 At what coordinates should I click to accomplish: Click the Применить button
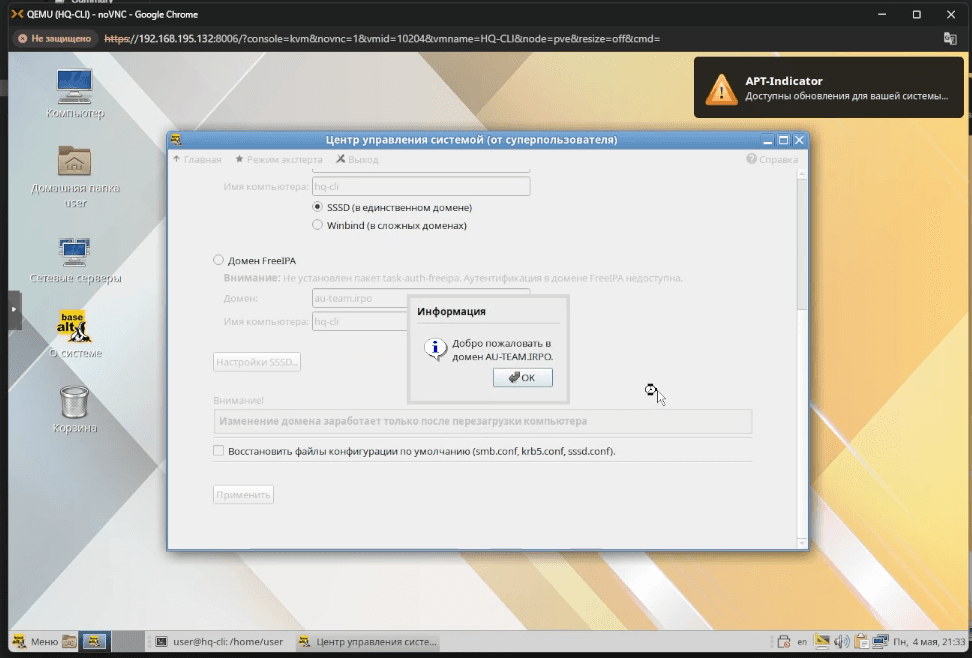pos(243,494)
